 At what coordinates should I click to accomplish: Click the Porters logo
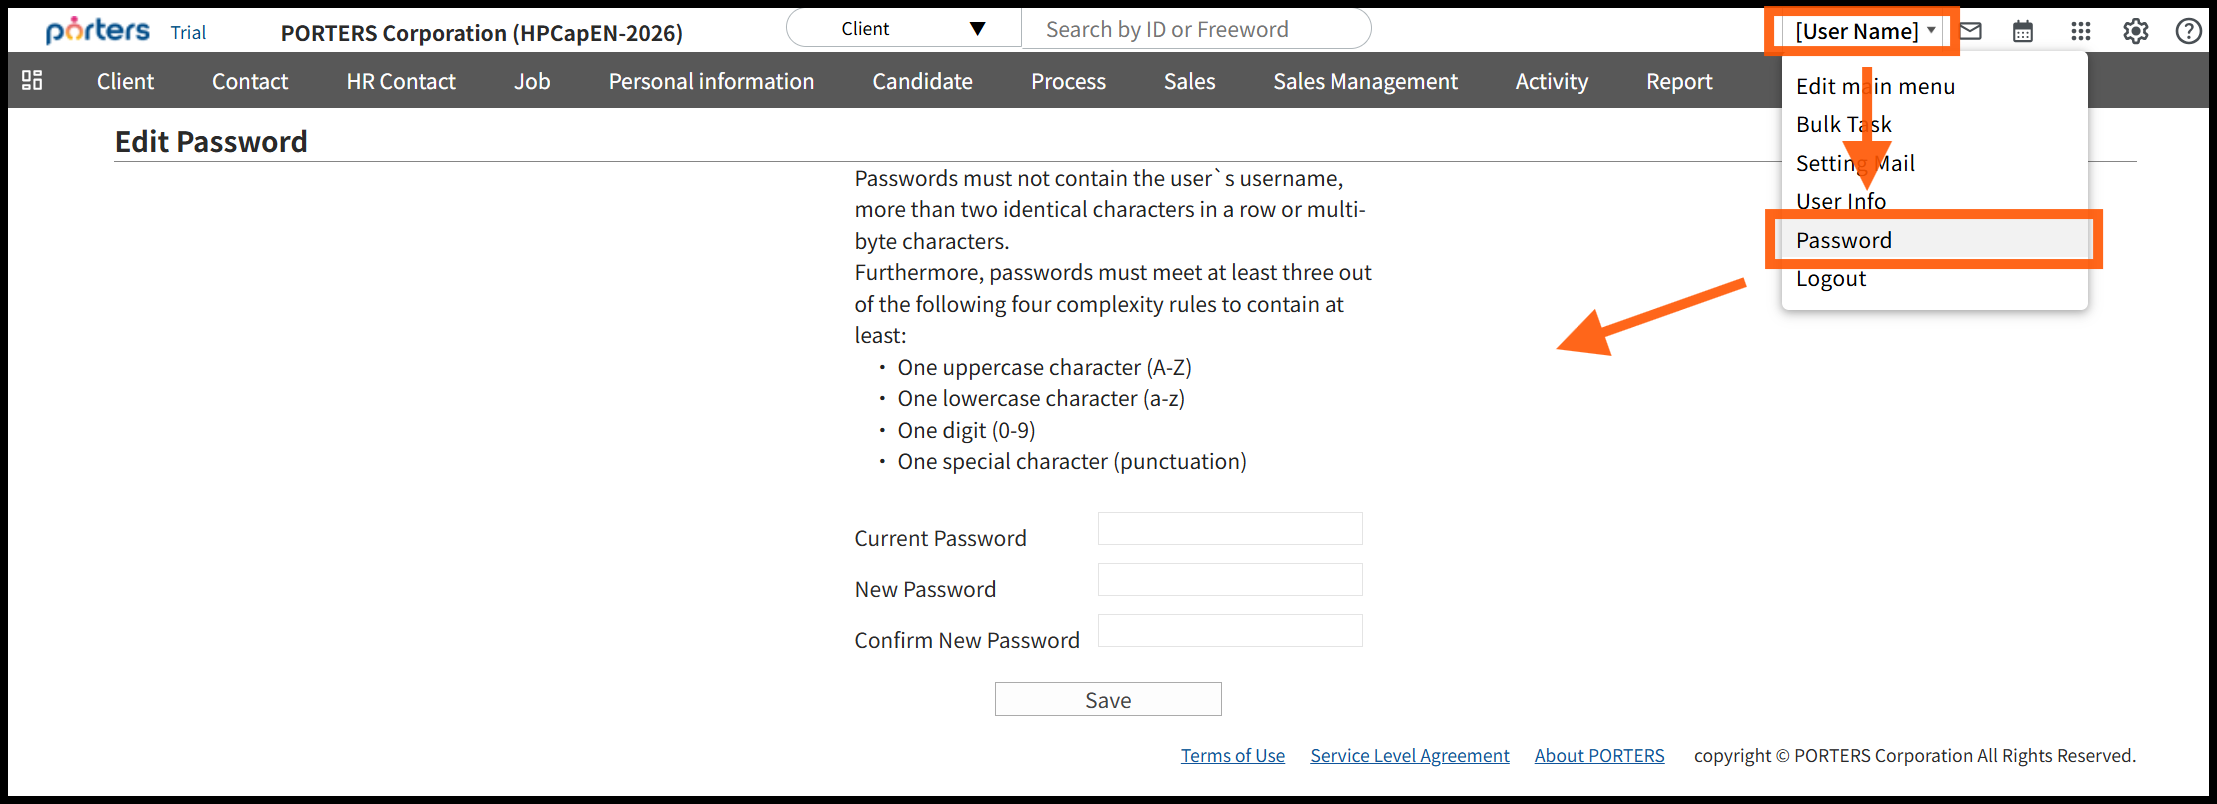click(98, 31)
